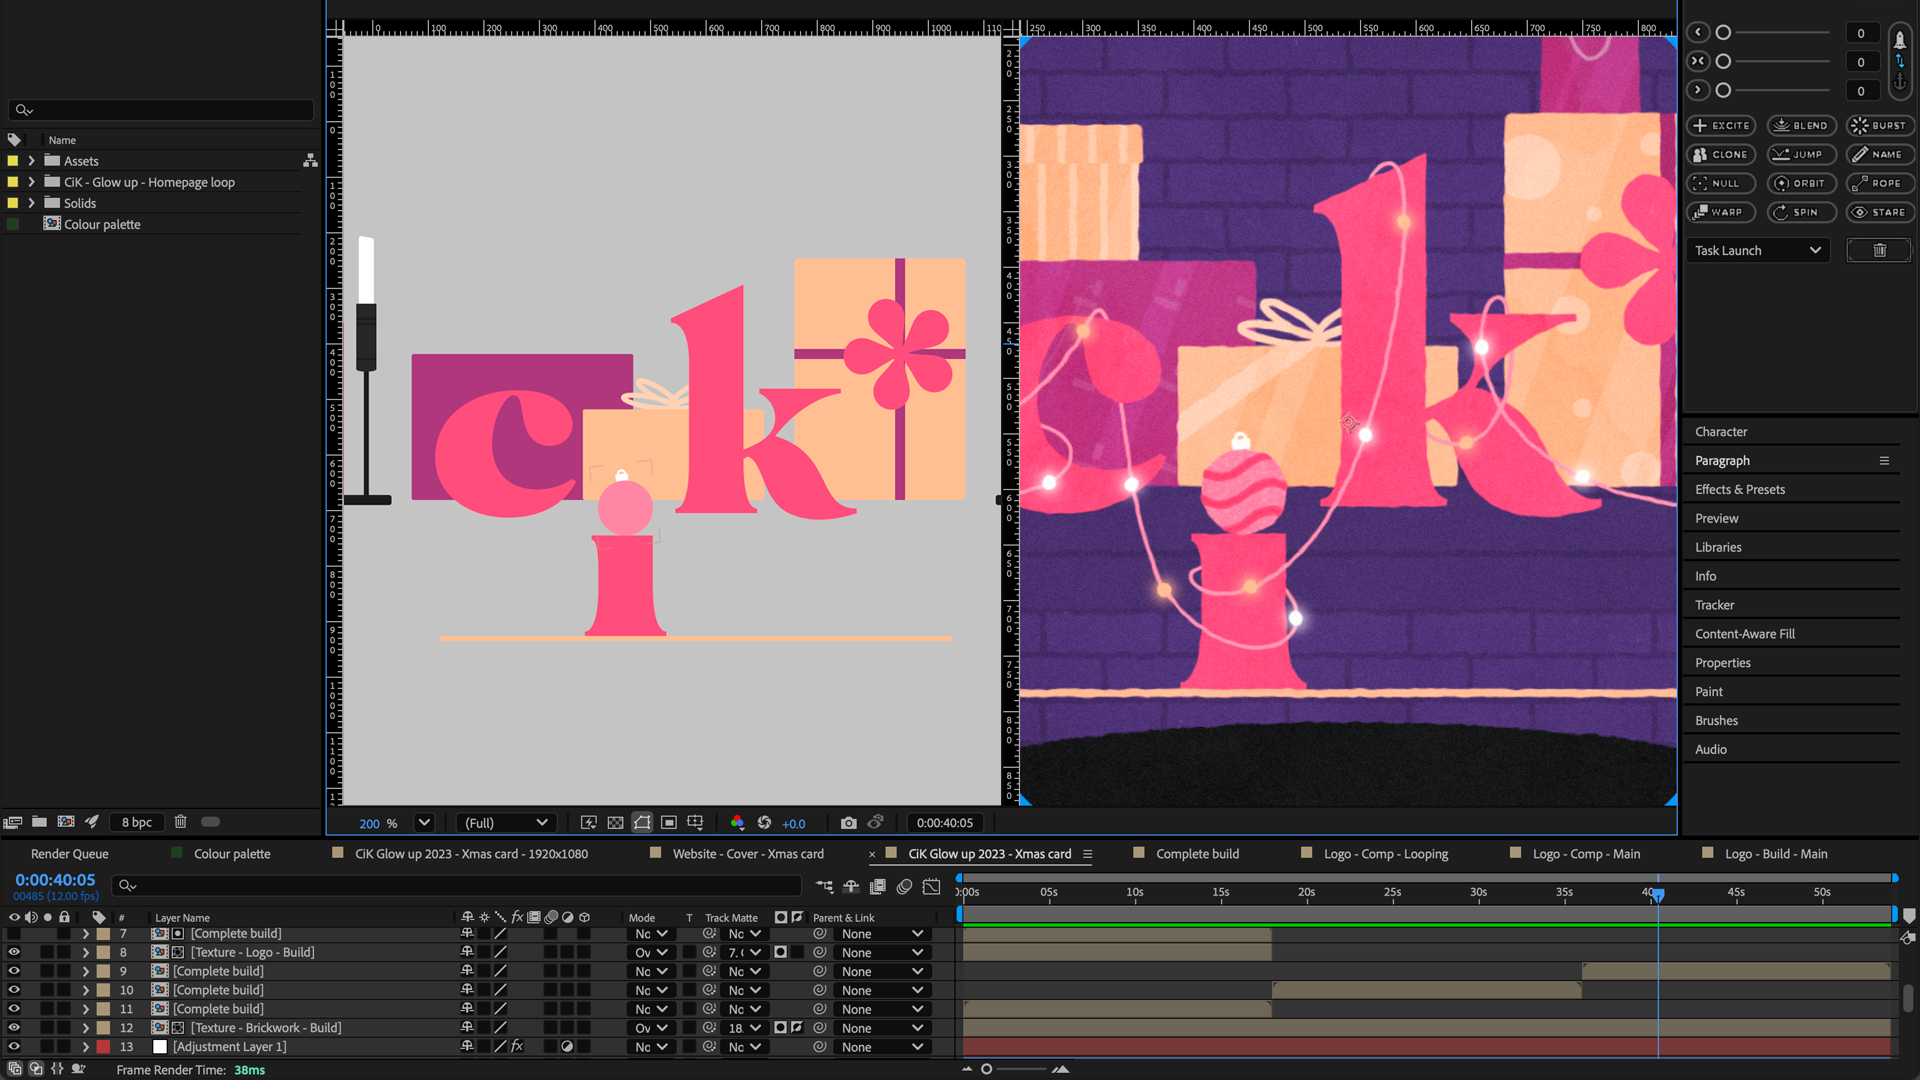Expand the Assets folder
1920x1080 pixels.
pyautogui.click(x=31, y=161)
